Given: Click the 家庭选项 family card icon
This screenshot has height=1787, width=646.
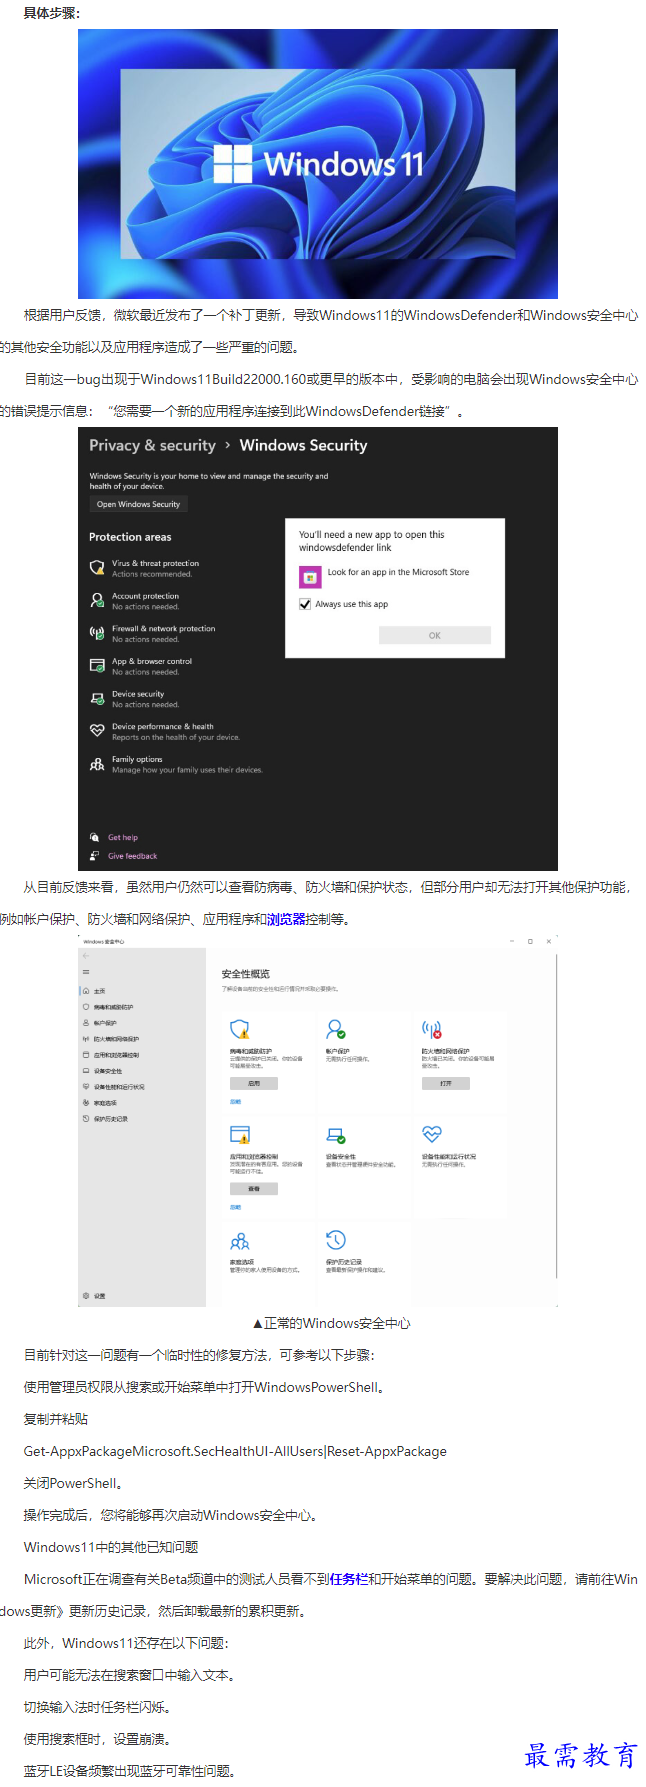Looking at the screenshot, I should pos(240,1241).
